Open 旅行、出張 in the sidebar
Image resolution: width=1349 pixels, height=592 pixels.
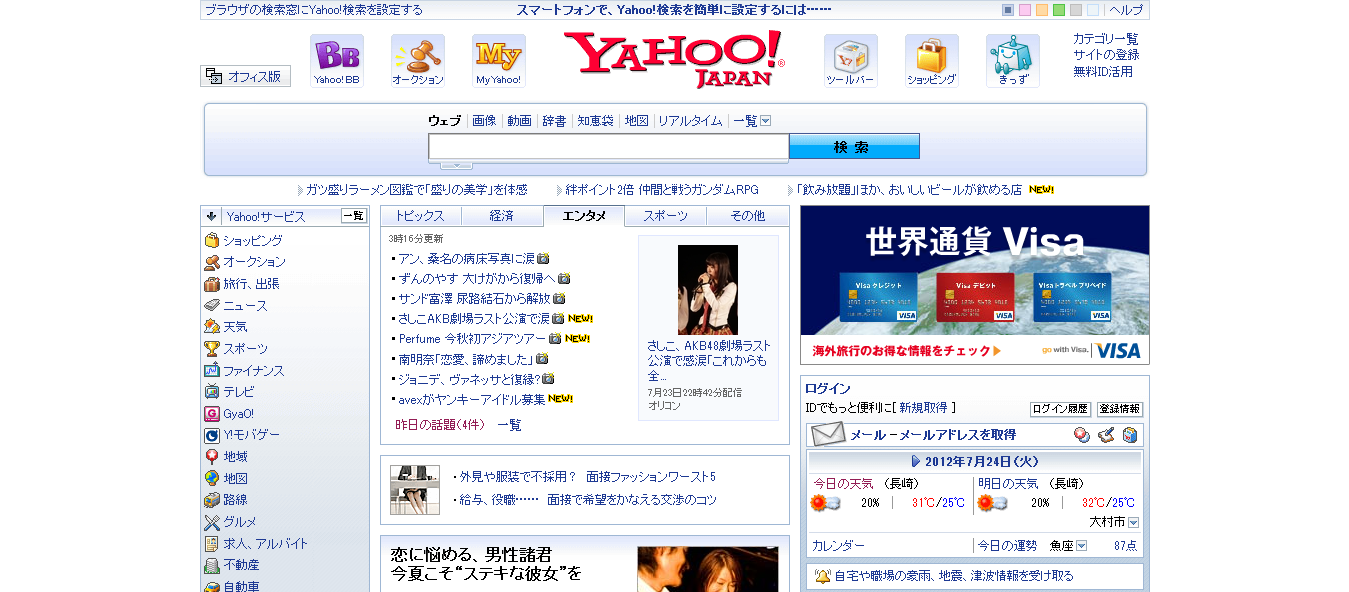pyautogui.click(x=251, y=284)
